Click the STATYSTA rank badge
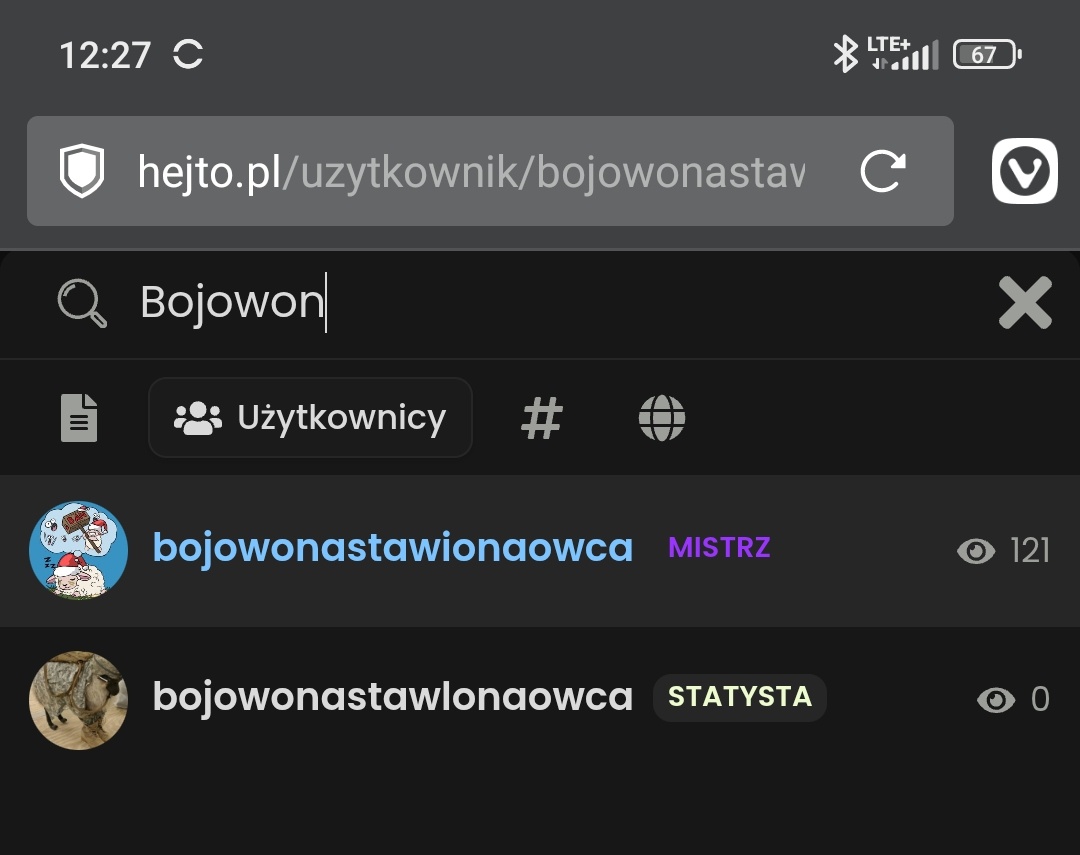This screenshot has height=855, width=1080. (740, 697)
